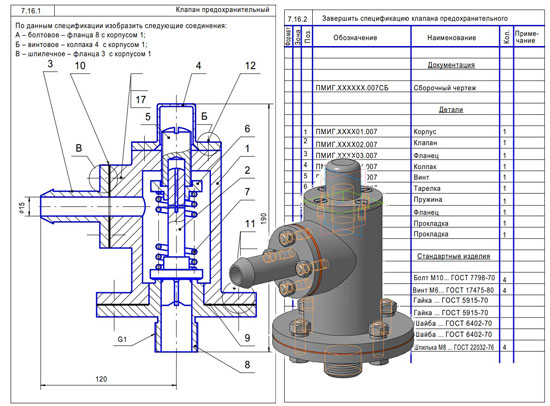Click the 'ПМИГ.ХХХХ01.007' designation cell
The height and width of the screenshot is (406, 550).
tap(346, 132)
